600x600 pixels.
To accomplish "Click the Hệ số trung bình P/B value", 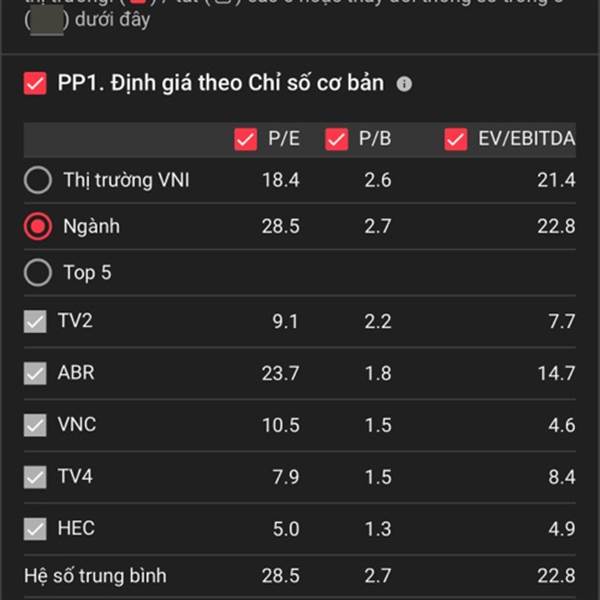I will point(378,576).
